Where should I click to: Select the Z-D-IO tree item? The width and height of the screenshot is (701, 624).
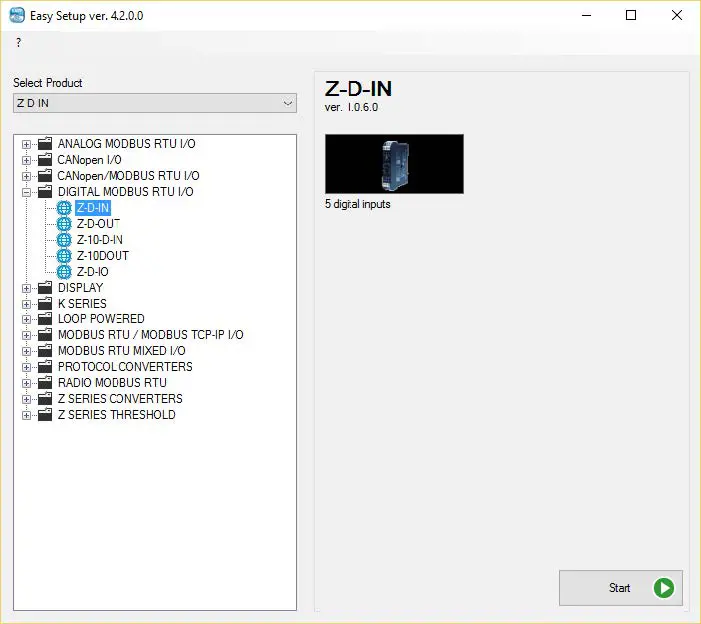coord(92,271)
